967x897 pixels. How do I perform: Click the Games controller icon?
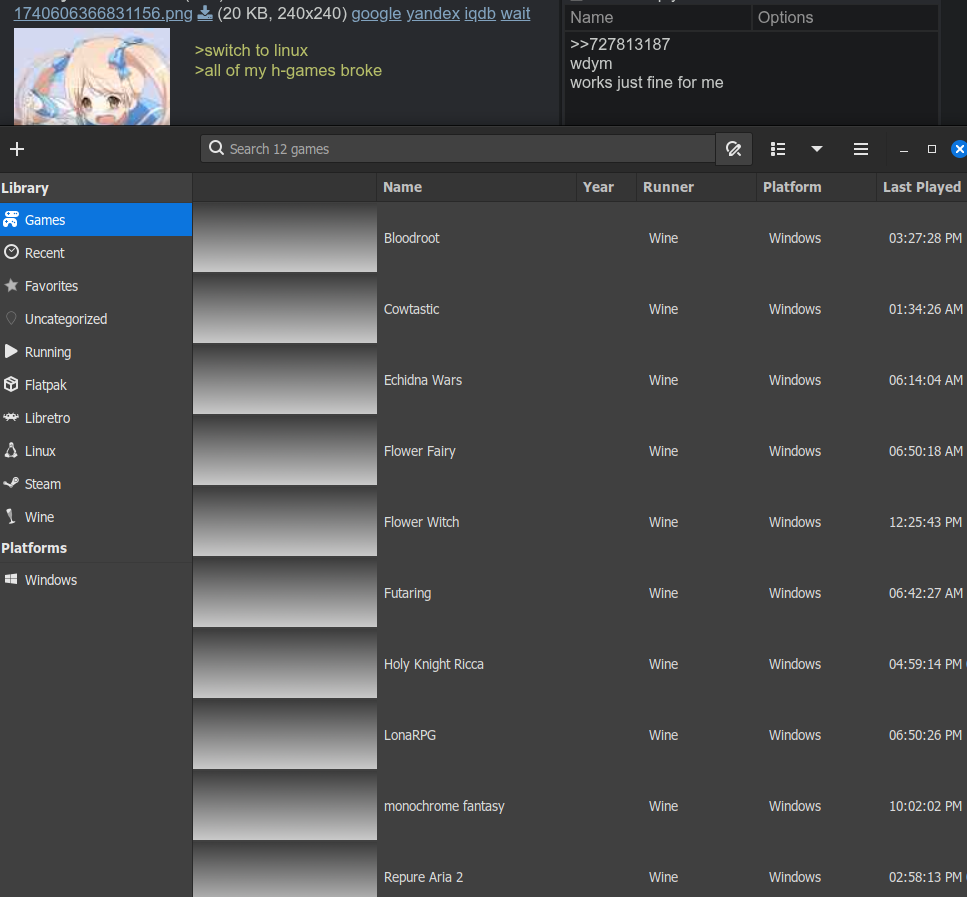11,219
